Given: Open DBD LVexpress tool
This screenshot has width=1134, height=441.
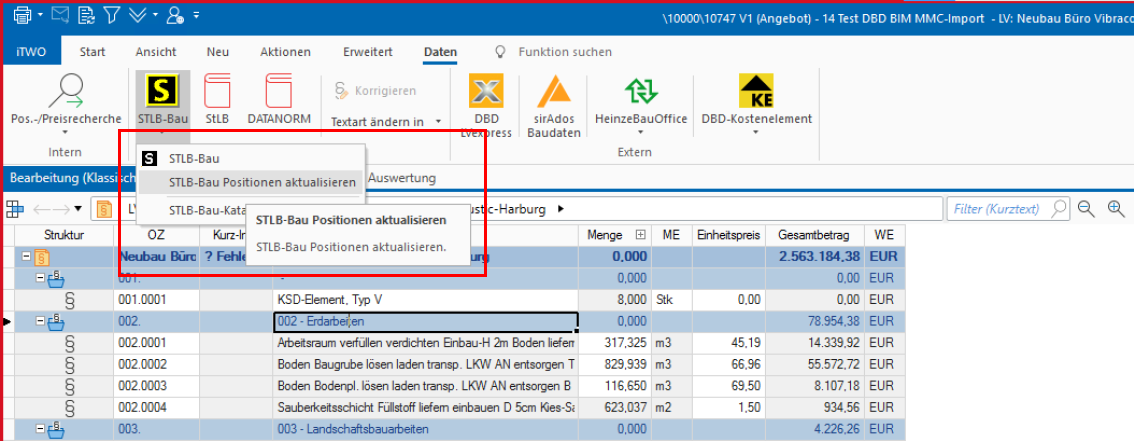Looking at the screenshot, I should 486,93.
